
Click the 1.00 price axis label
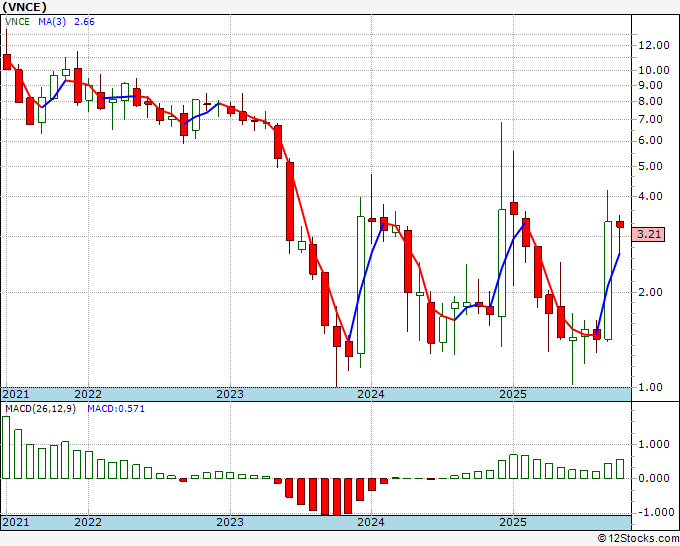[x=651, y=387]
